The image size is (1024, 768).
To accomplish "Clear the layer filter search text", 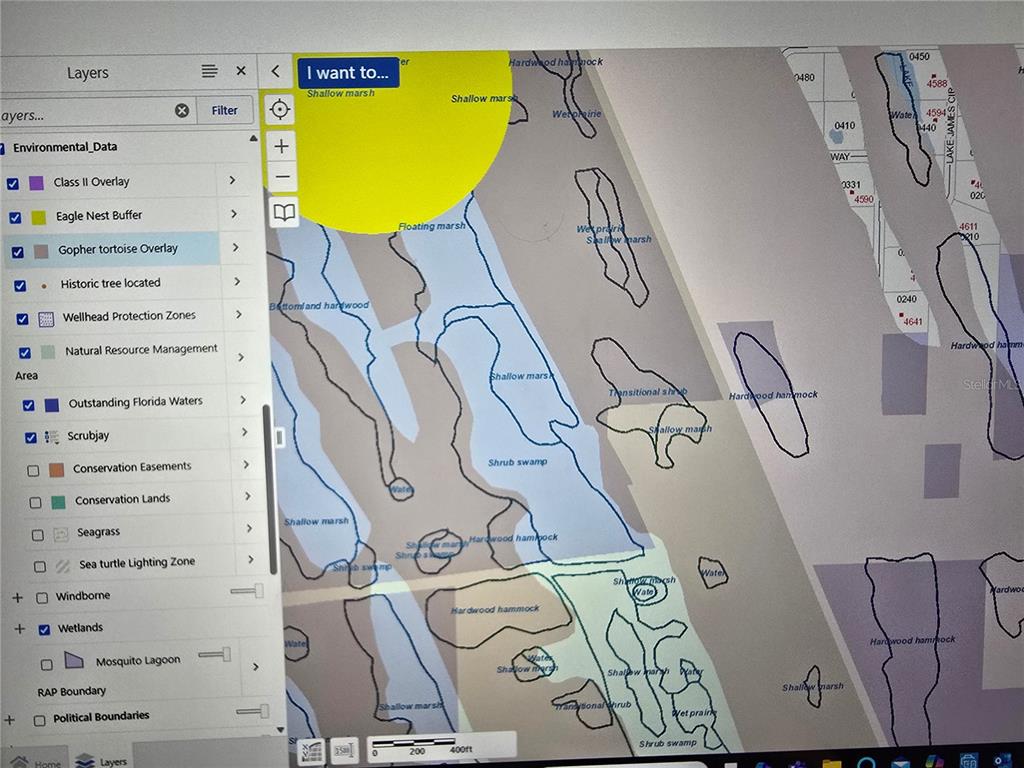I will [182, 111].
